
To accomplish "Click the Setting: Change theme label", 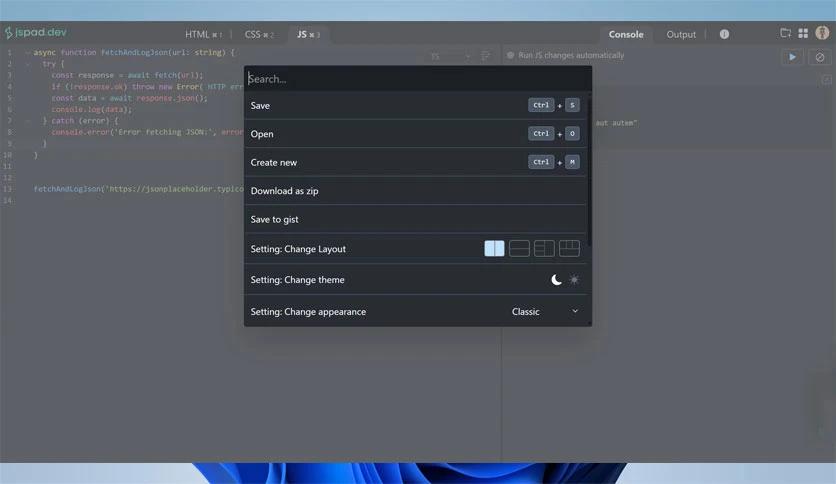I will tap(298, 280).
